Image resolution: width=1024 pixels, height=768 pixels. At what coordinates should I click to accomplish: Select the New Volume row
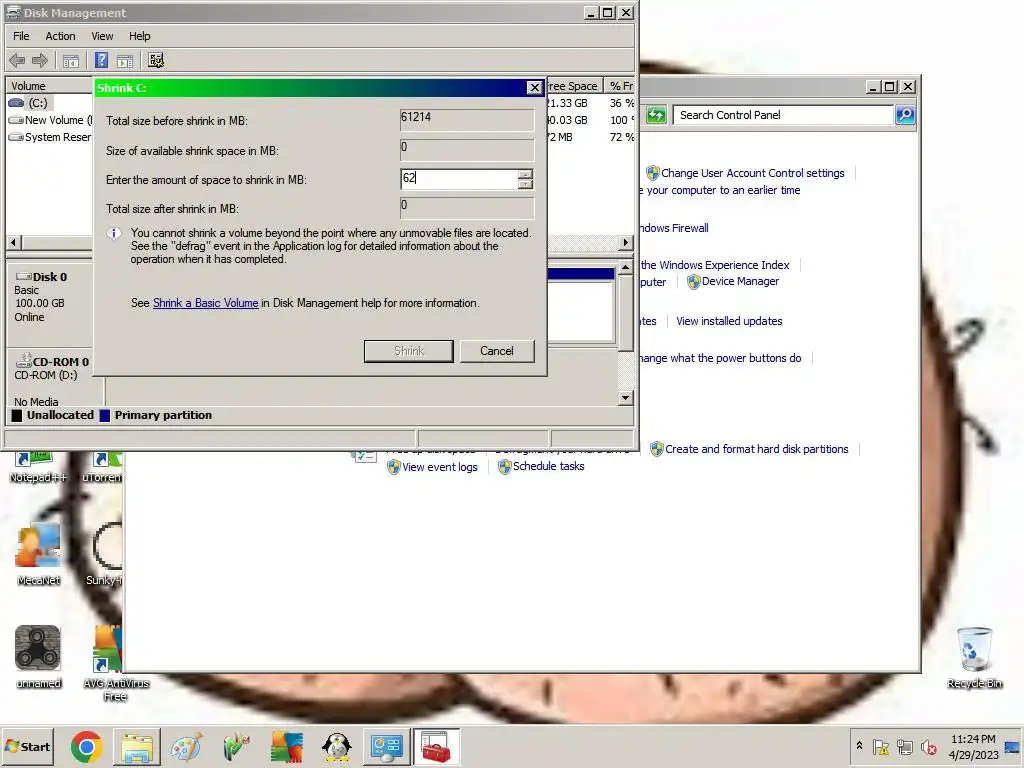50,120
